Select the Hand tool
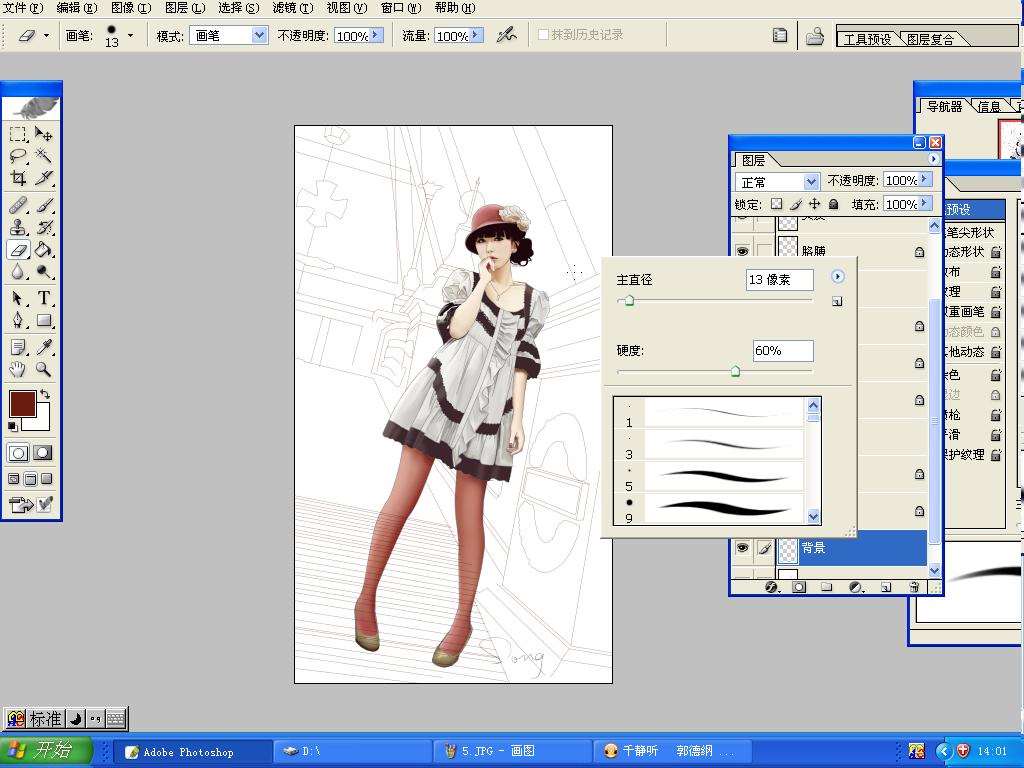 18,369
